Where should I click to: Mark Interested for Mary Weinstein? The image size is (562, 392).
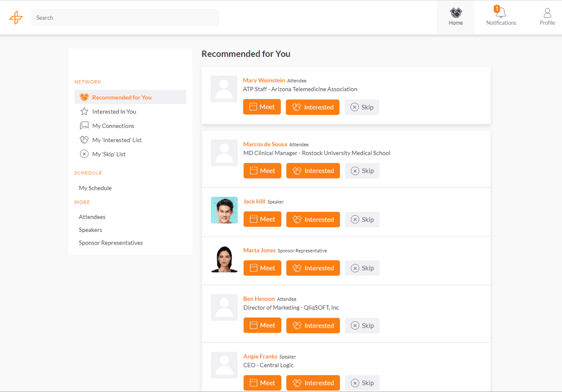(x=313, y=107)
